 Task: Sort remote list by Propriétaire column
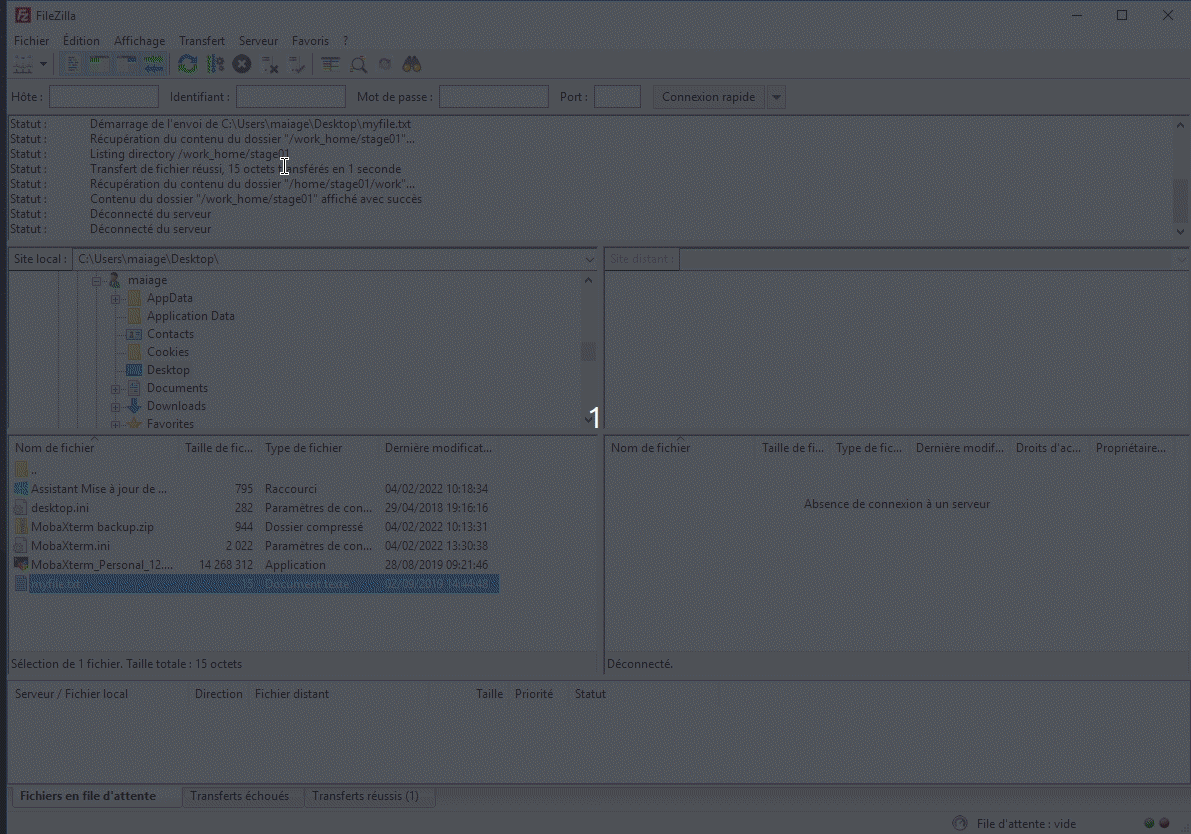tap(1131, 448)
